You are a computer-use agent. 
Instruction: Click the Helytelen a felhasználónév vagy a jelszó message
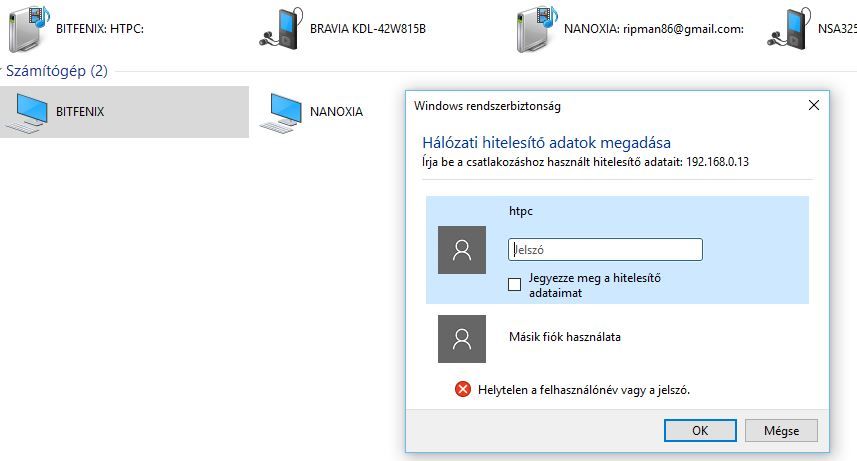tap(584, 390)
